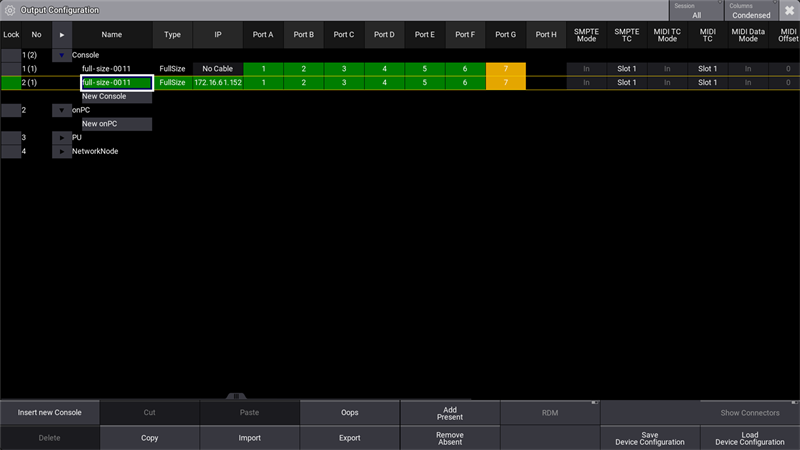
Task: Click the New onPC entry field
Action: pos(116,124)
